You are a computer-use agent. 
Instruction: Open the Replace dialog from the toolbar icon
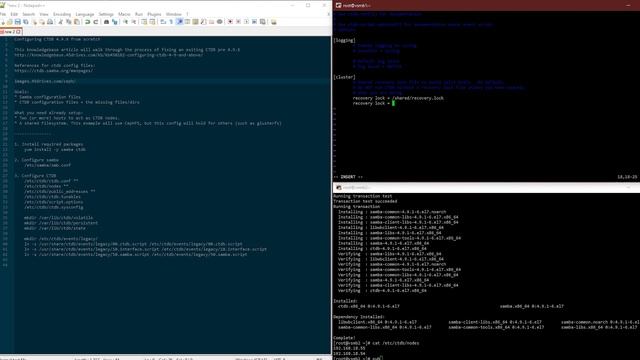(114, 22)
